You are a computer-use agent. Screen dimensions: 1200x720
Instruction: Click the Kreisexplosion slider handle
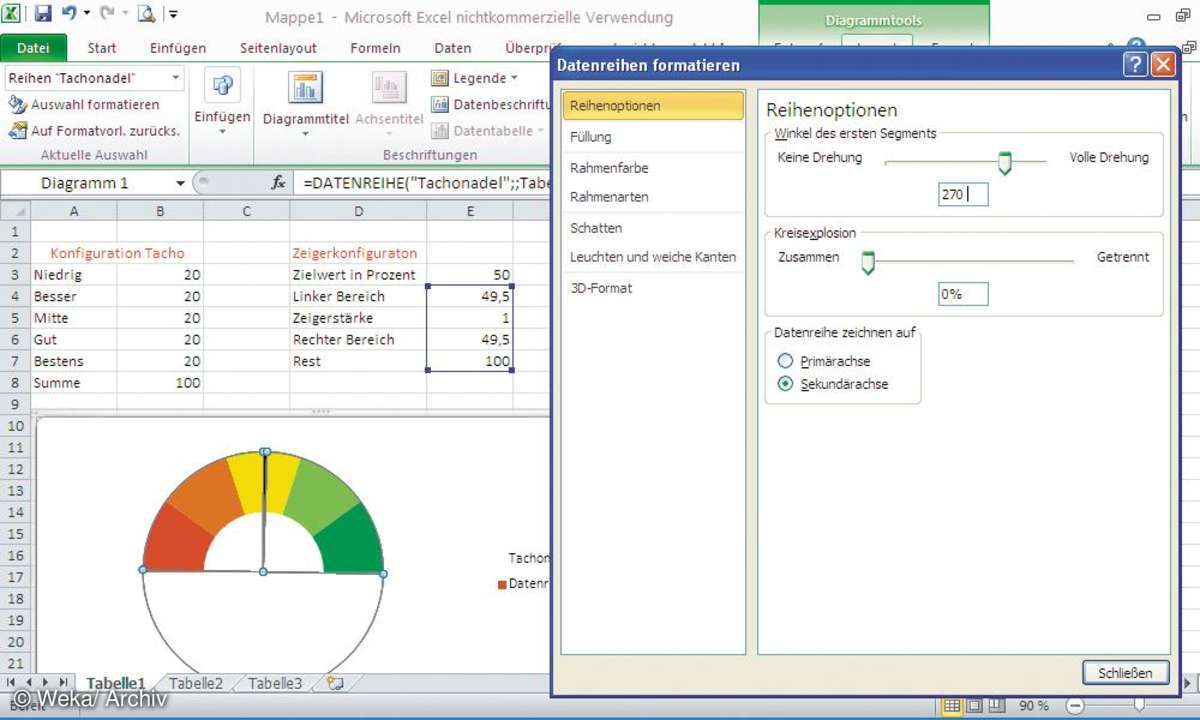coord(868,263)
